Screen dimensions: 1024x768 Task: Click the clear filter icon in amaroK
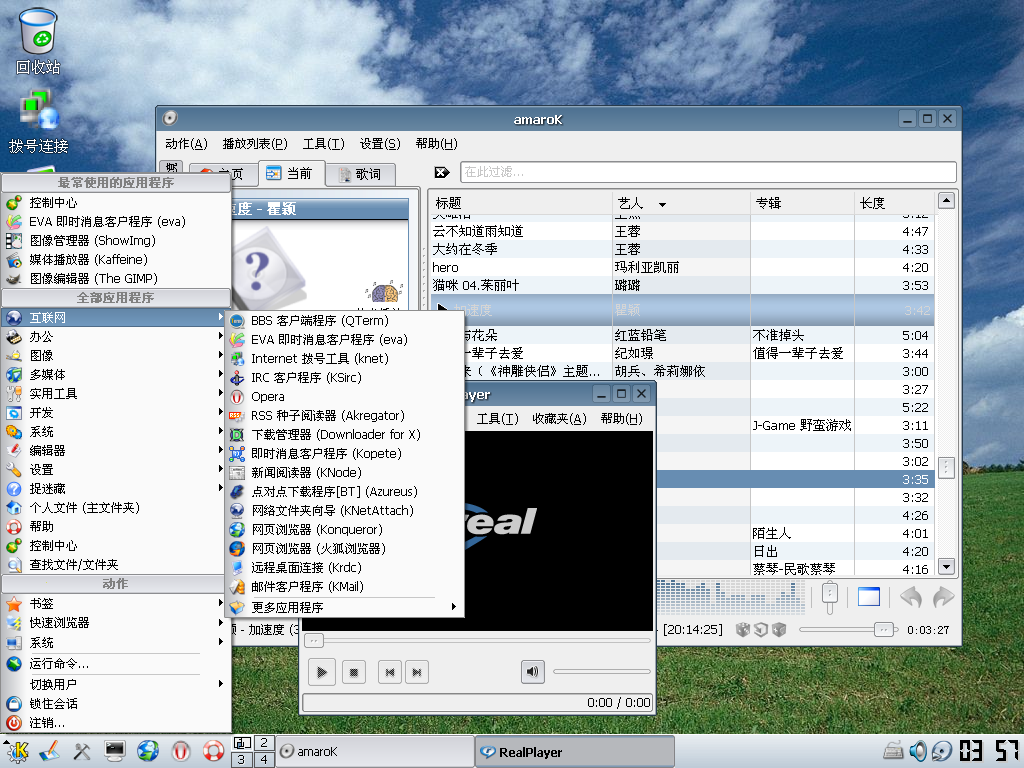pyautogui.click(x=442, y=172)
